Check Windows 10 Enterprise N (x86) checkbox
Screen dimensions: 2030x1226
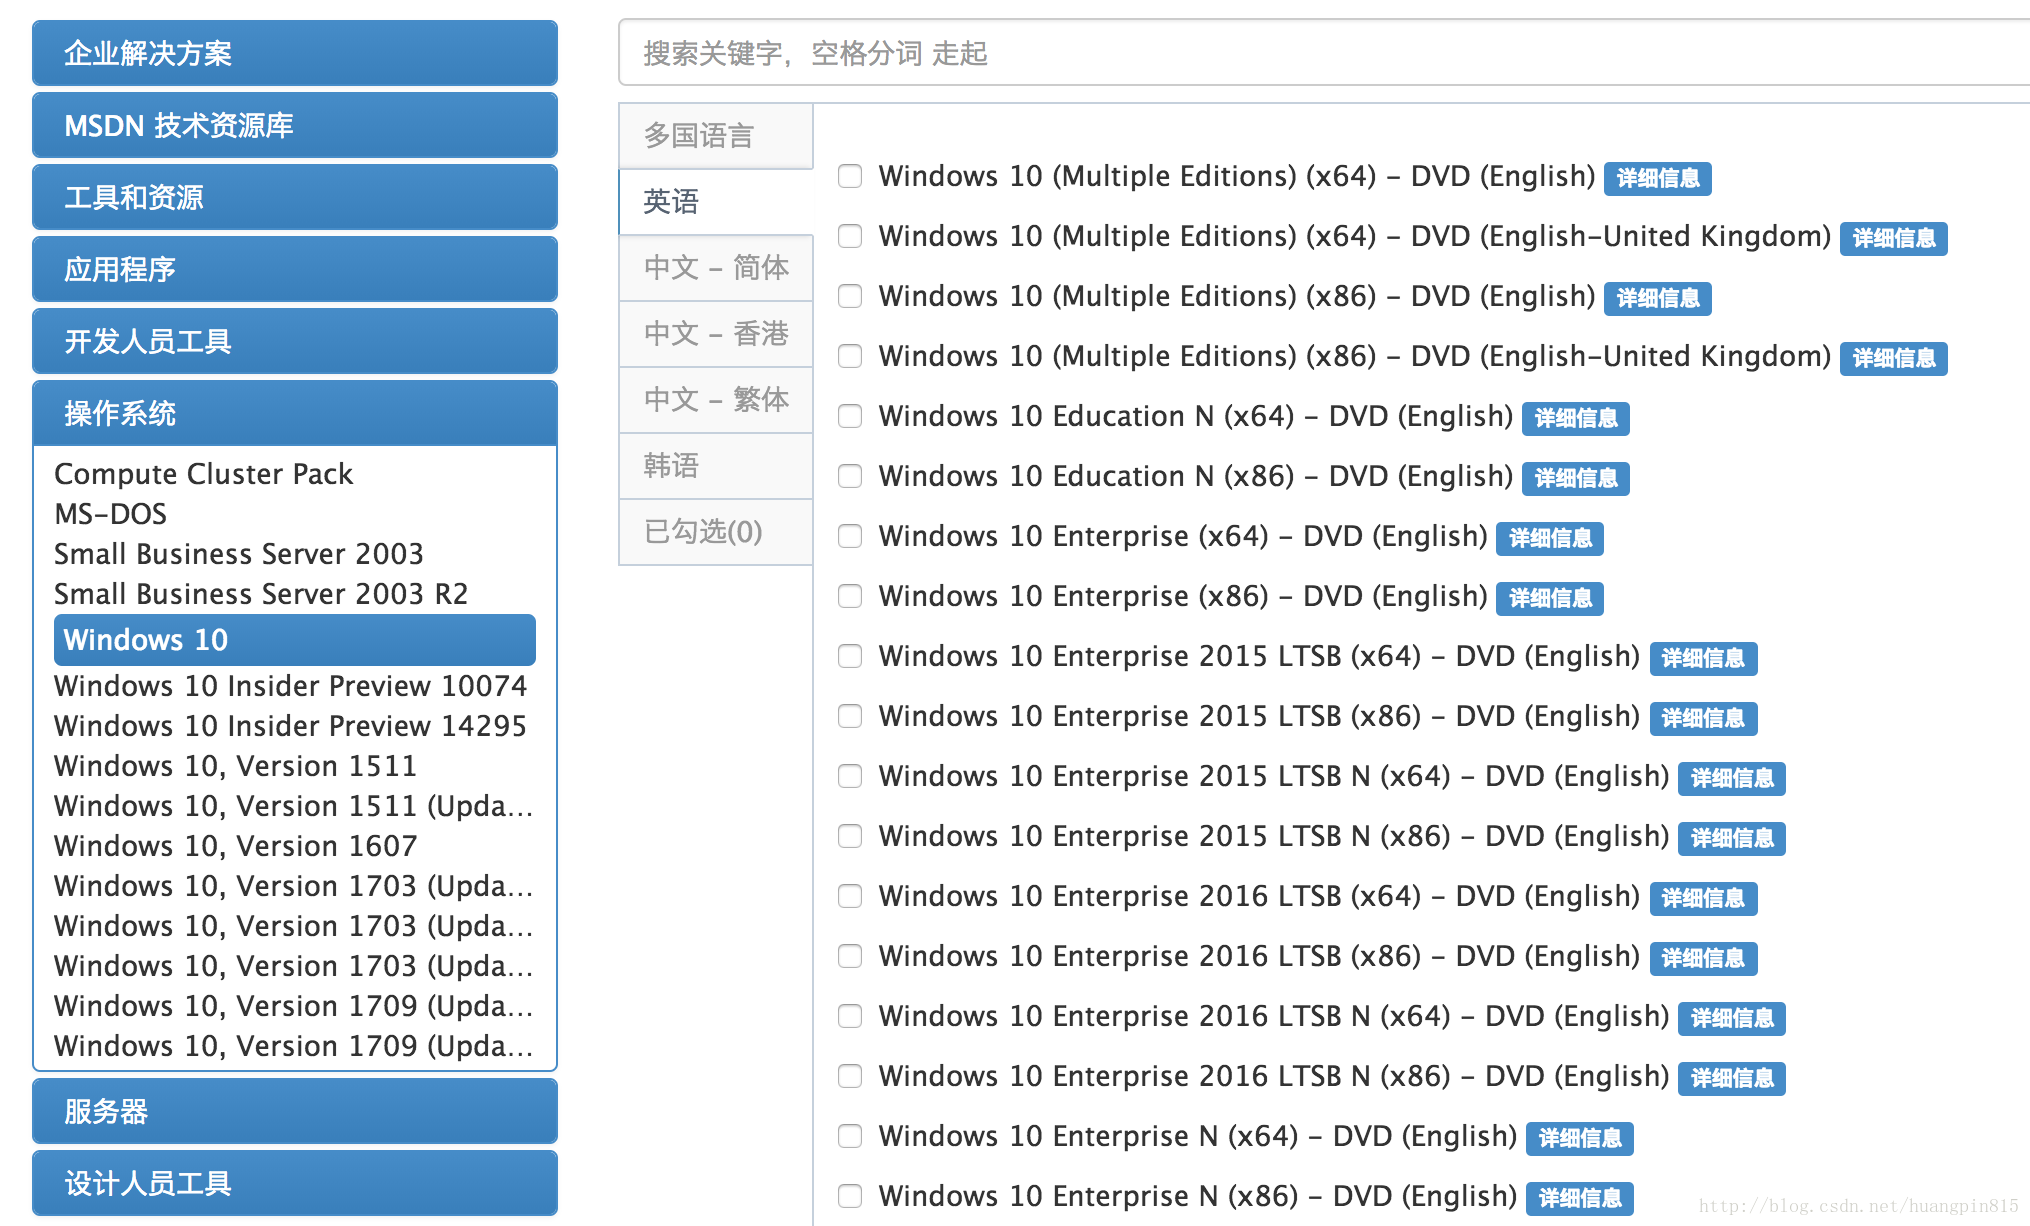coord(850,1196)
